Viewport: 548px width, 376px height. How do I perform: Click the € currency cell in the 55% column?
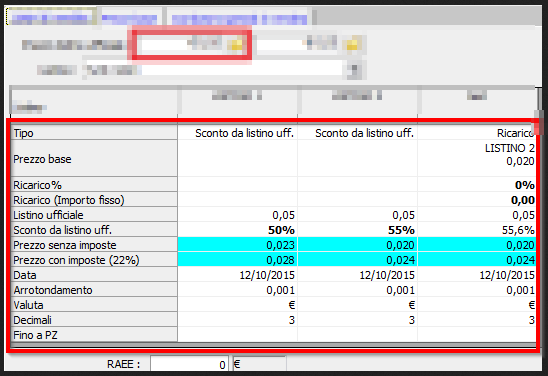coord(358,305)
